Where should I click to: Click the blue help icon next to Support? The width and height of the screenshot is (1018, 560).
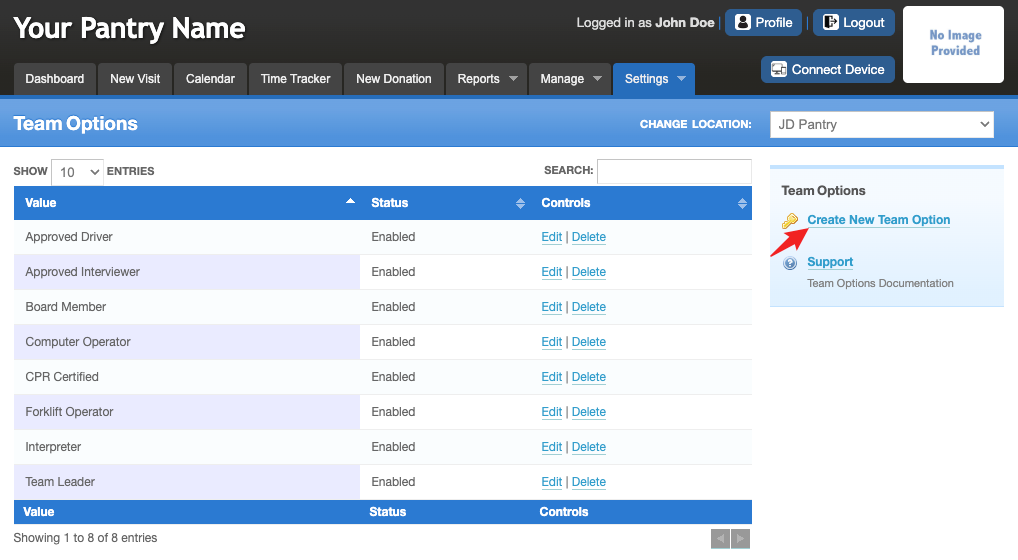[789, 263]
